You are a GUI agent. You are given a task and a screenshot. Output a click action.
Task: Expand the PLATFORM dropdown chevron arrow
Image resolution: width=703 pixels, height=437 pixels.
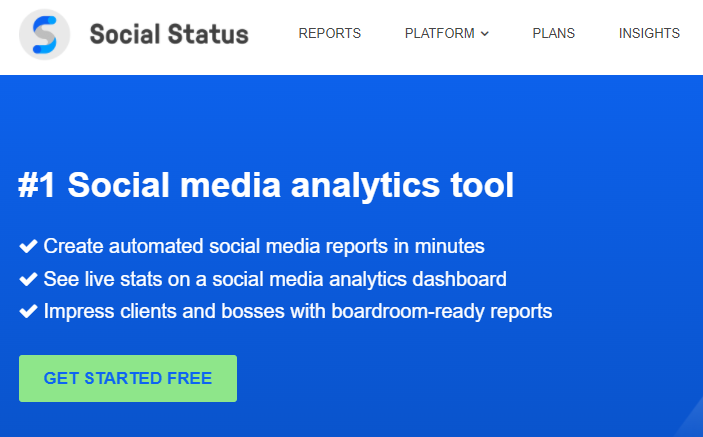[x=485, y=34]
